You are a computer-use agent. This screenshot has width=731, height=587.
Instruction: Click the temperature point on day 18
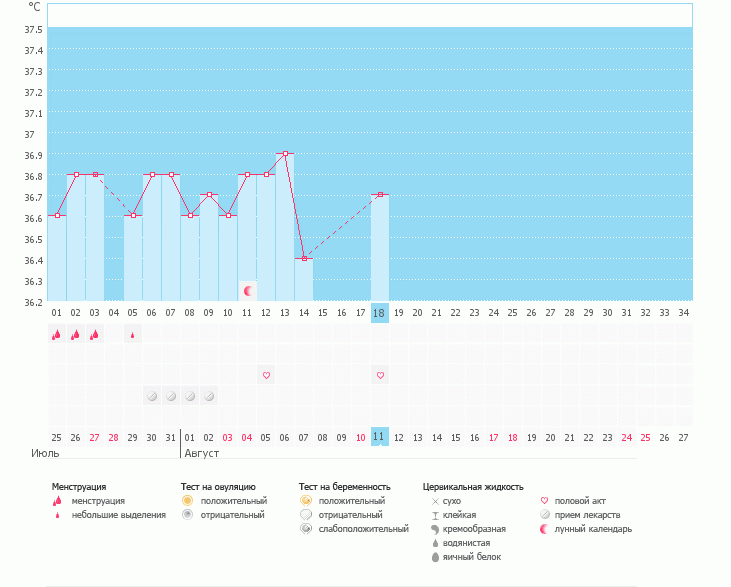380,195
